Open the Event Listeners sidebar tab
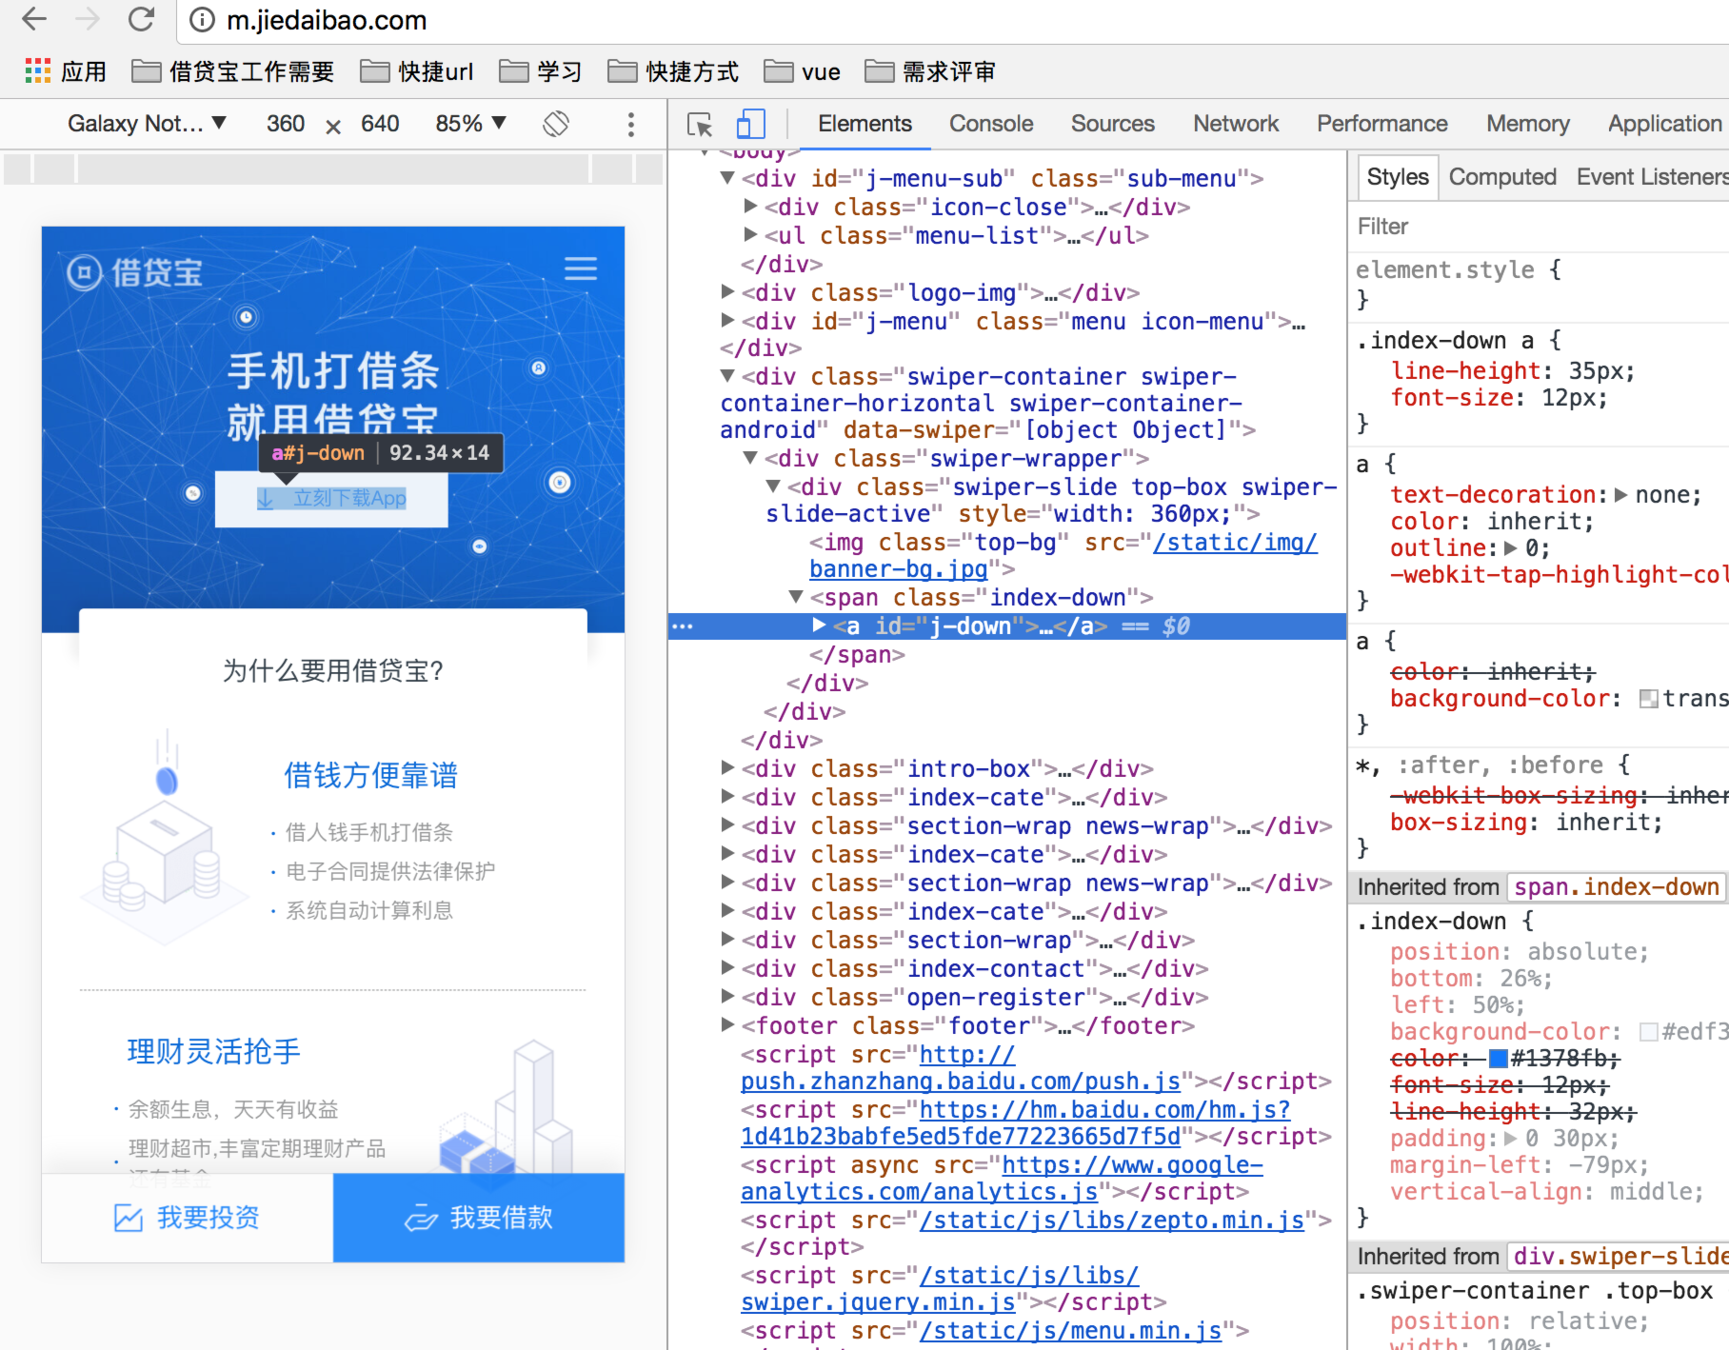 tap(1652, 177)
